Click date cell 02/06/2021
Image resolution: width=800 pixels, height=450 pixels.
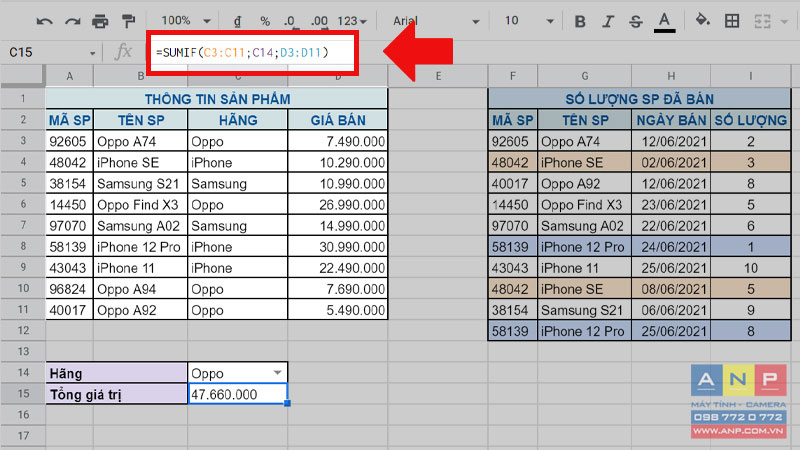(x=671, y=162)
